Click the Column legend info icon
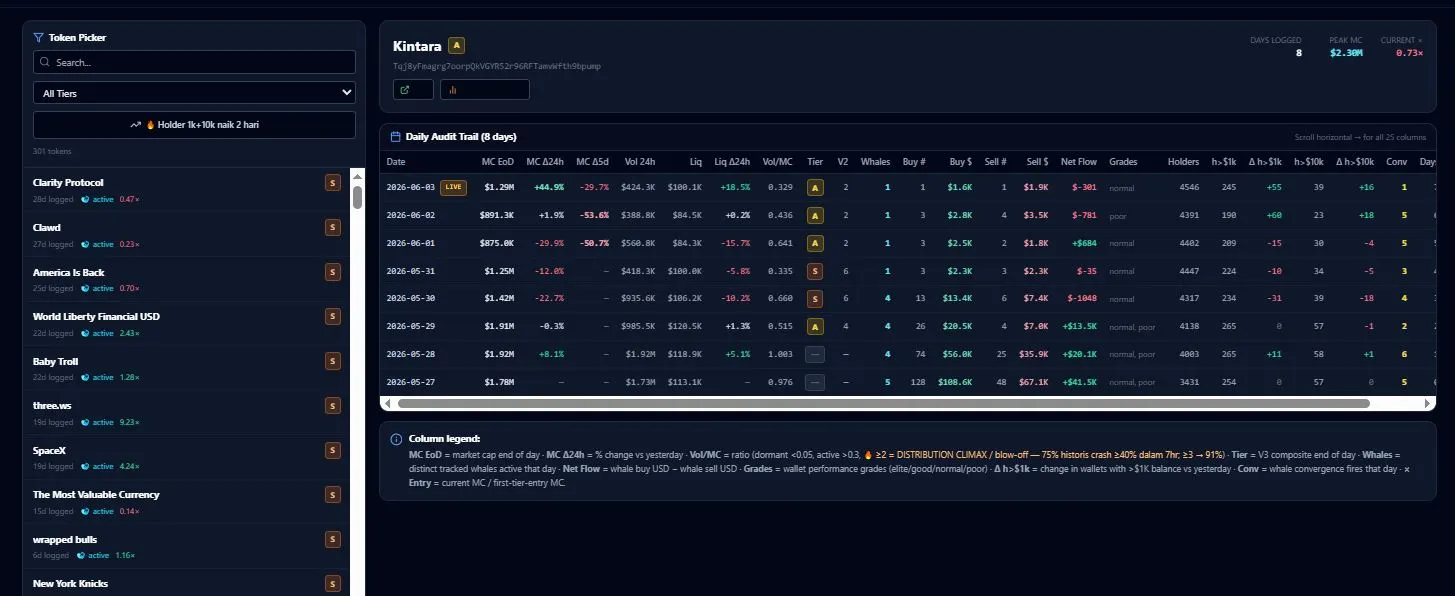The height and width of the screenshot is (596, 1455). 396,439
